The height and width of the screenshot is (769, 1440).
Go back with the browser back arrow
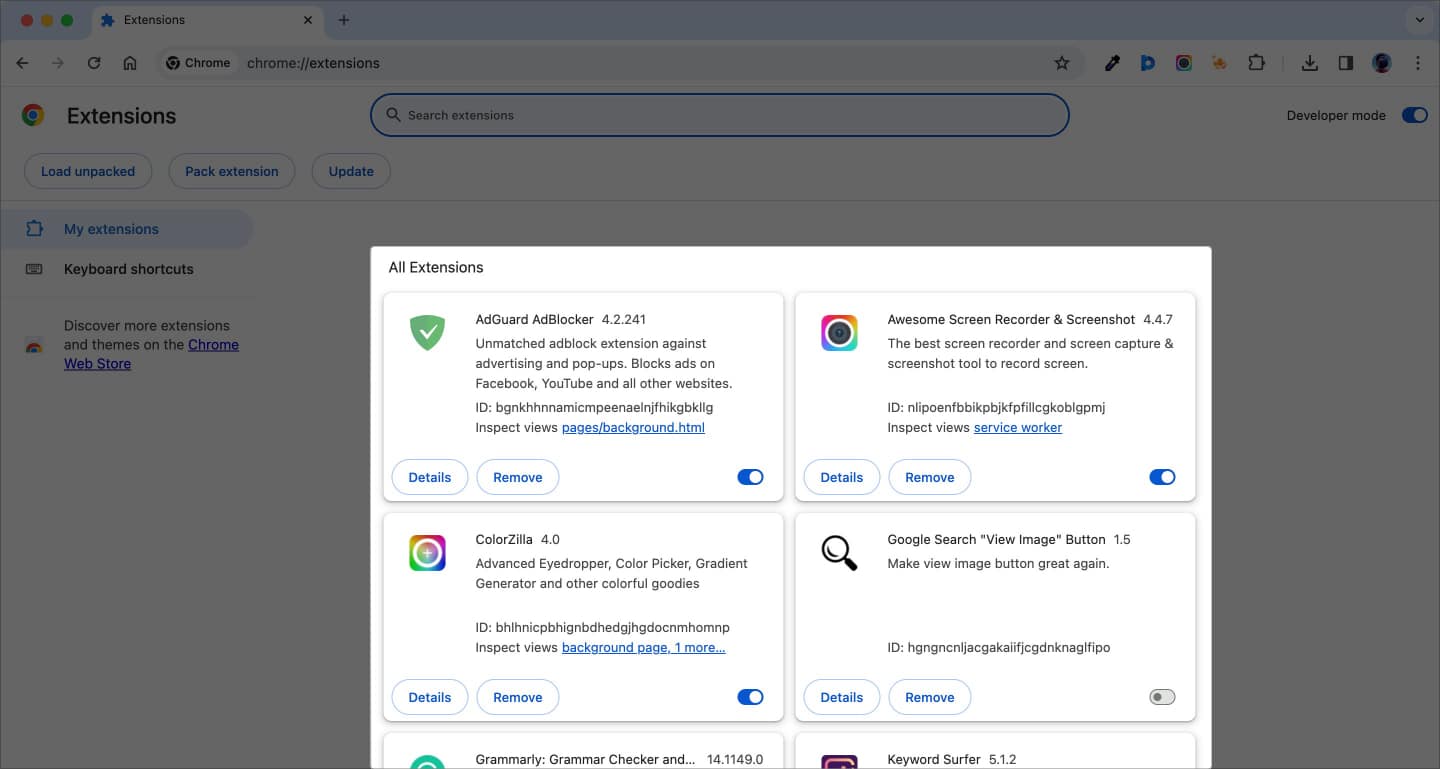(23, 63)
